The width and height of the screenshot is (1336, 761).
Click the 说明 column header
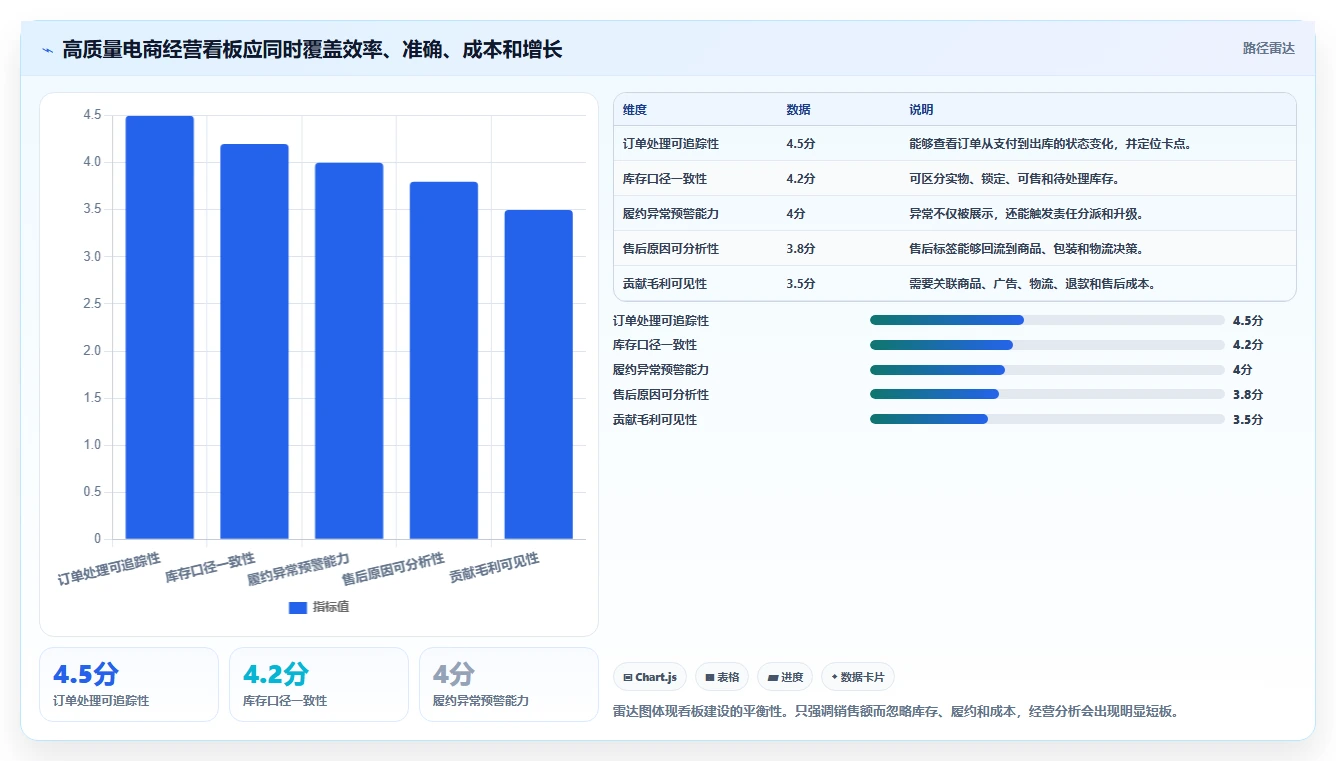921,110
